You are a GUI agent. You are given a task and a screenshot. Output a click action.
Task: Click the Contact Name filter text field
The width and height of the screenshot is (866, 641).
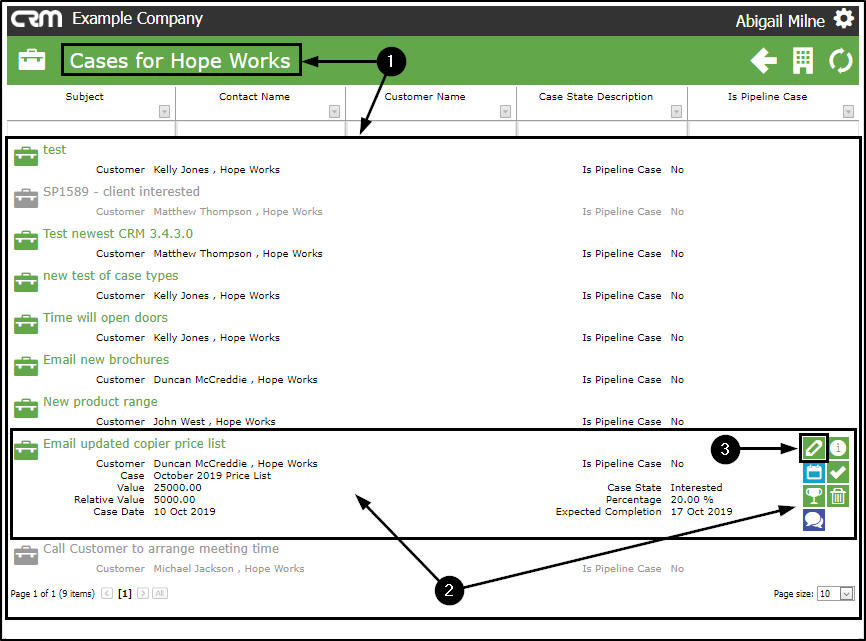click(x=261, y=129)
